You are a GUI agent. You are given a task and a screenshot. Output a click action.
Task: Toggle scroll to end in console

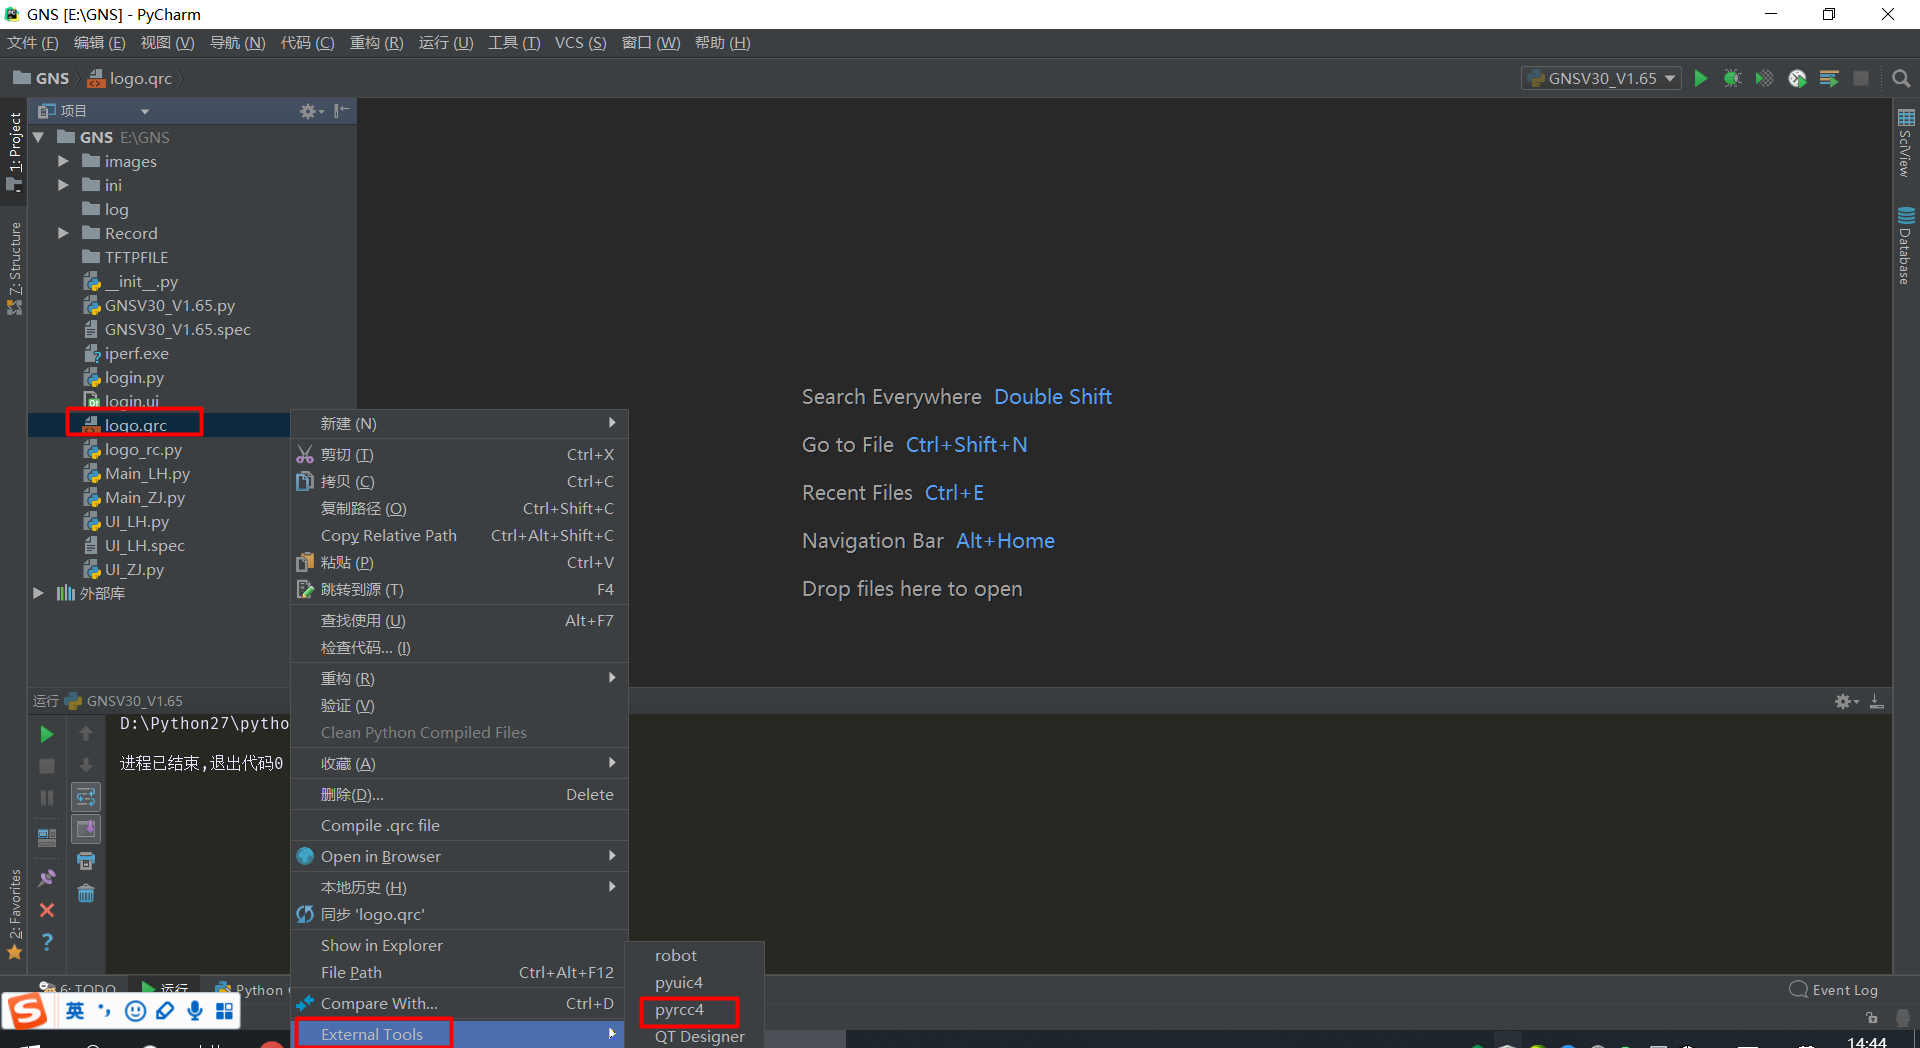tap(86, 829)
